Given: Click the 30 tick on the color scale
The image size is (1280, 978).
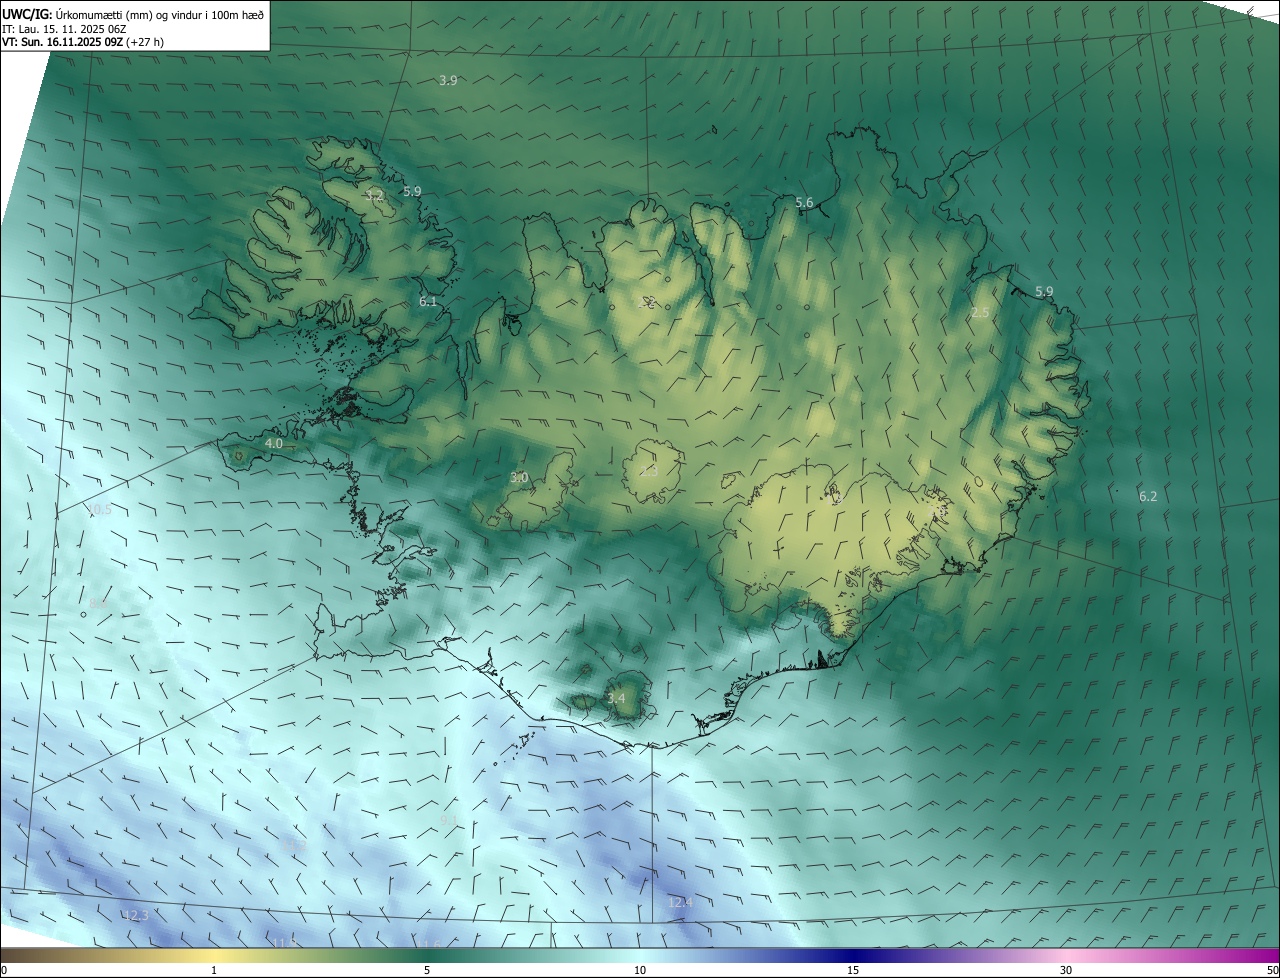Looking at the screenshot, I should click(x=1066, y=970).
